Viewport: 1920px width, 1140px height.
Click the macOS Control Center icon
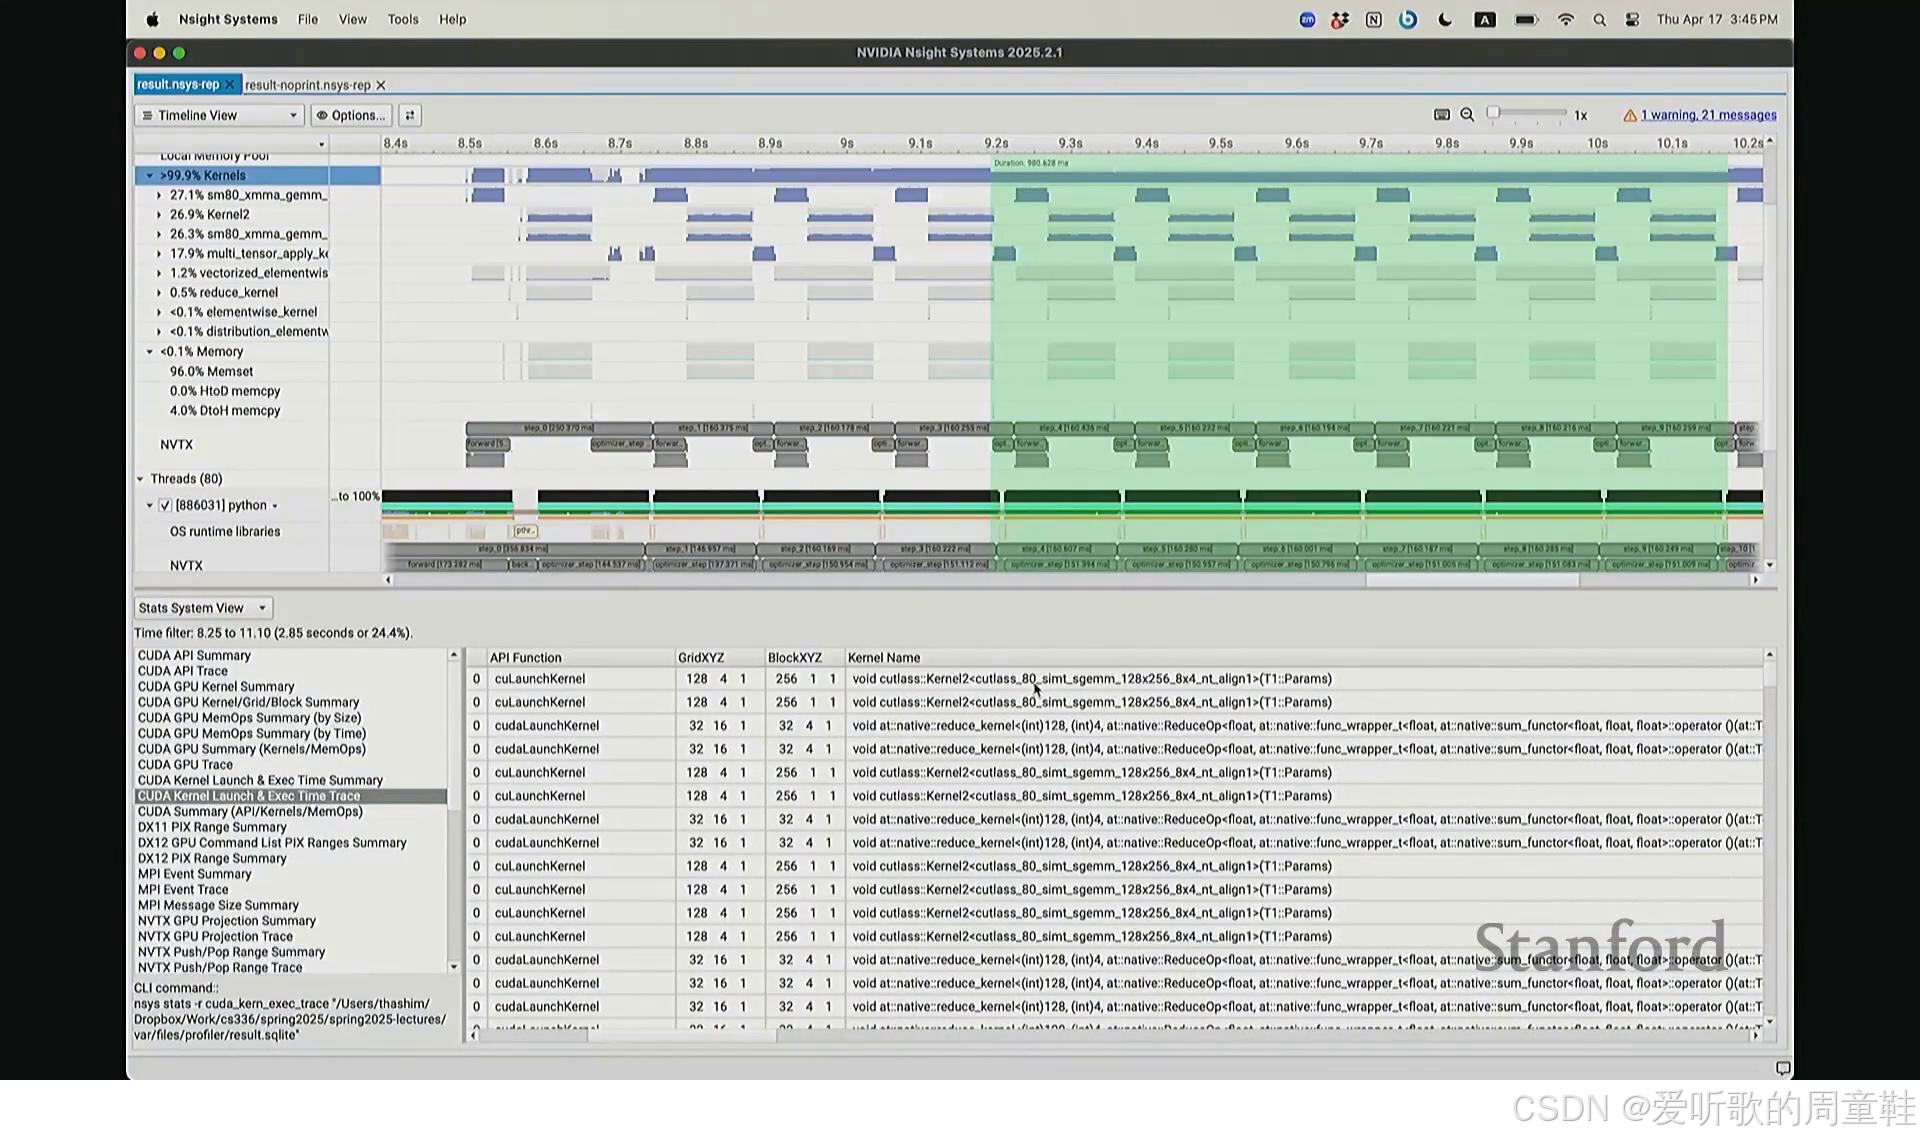coord(1632,20)
